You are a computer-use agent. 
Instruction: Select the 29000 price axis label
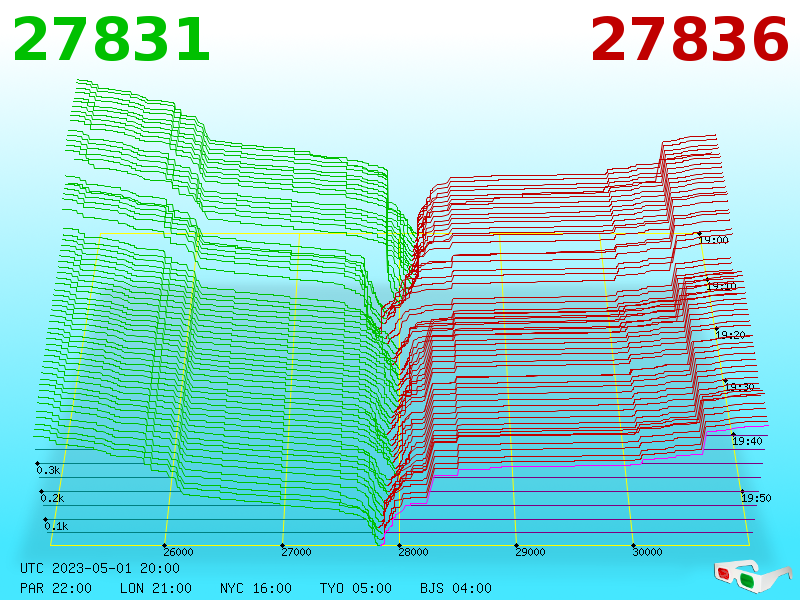(530, 552)
